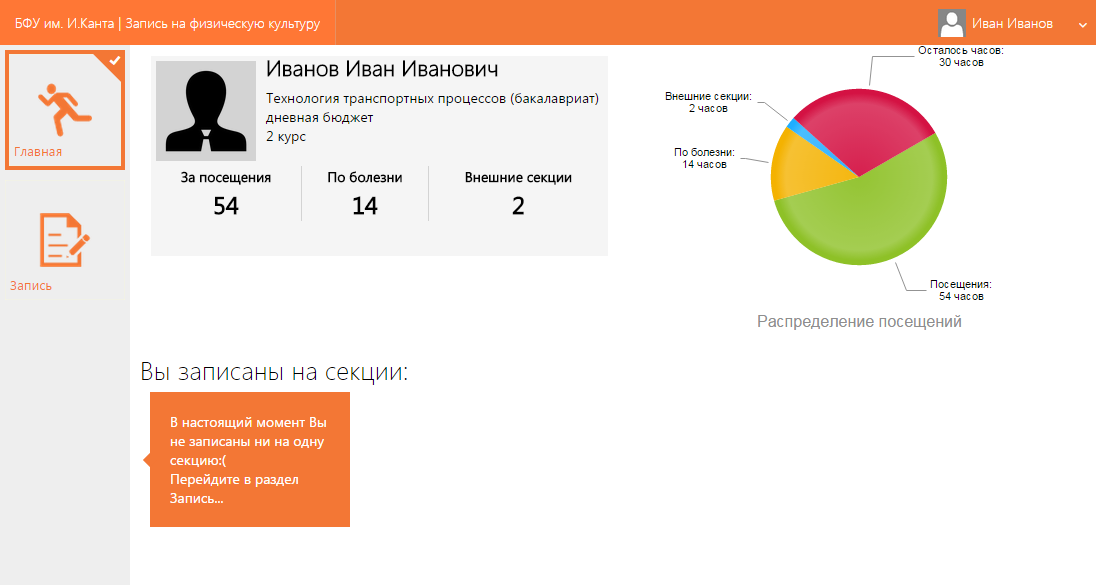Click the '2 курс' text
Screen dimensions: 1096x585
coord(286,136)
